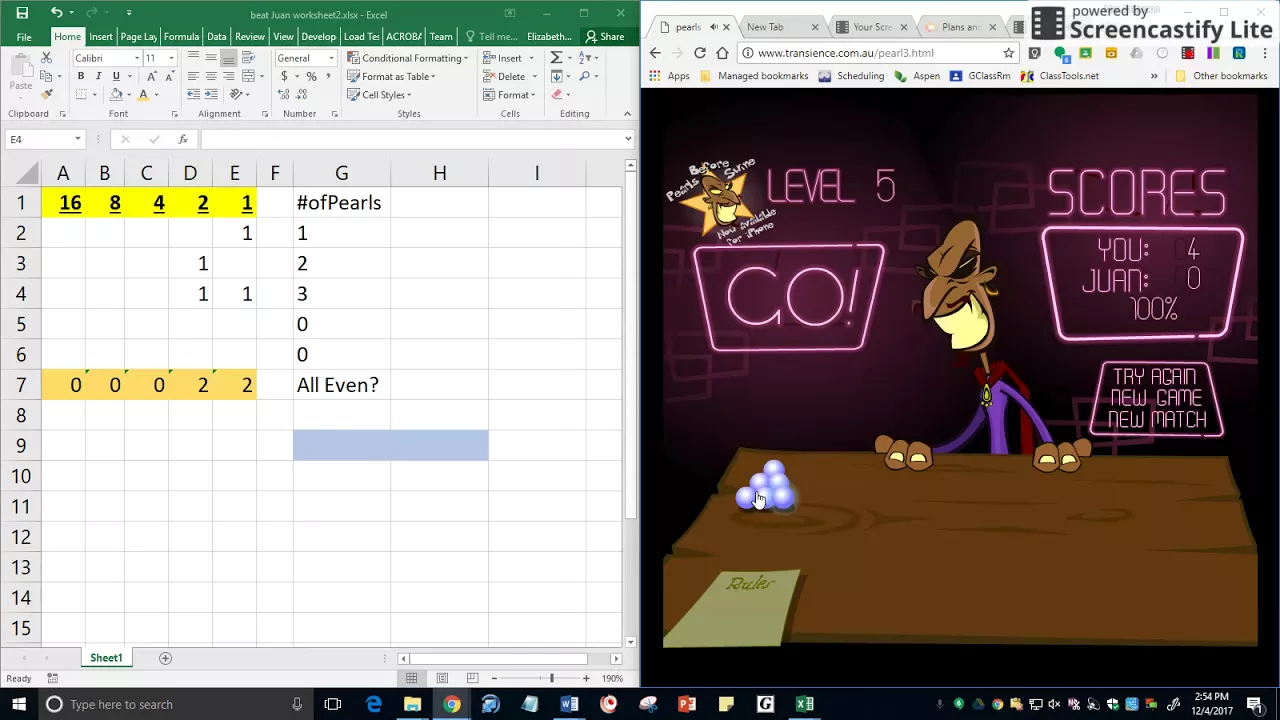Viewport: 1280px width, 720px height.
Task: Click the Clear eraser icon
Action: pyautogui.click(x=557, y=94)
